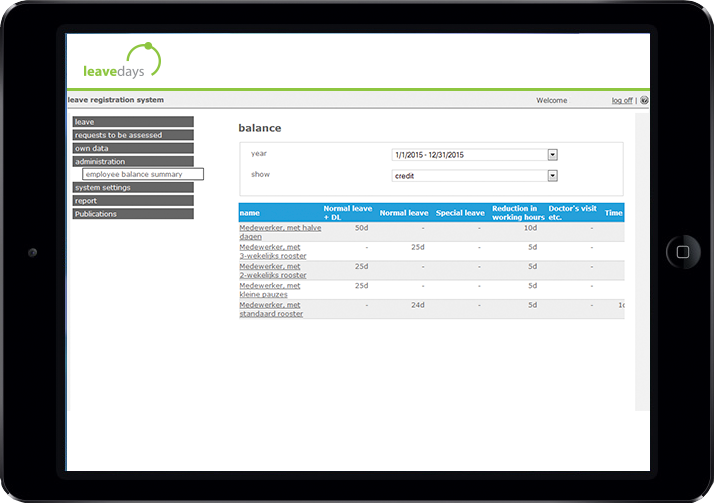Click the log off link
The image size is (714, 503).
coord(622,100)
